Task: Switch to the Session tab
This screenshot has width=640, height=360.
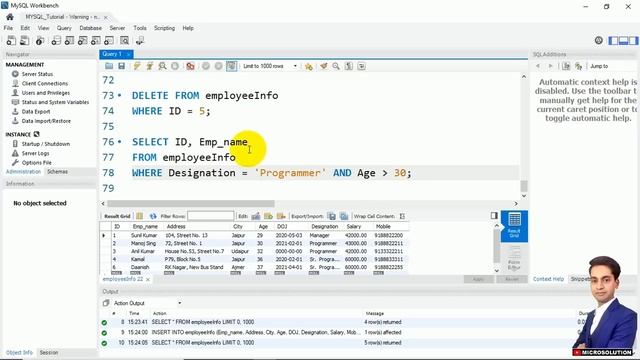Action: [49, 352]
